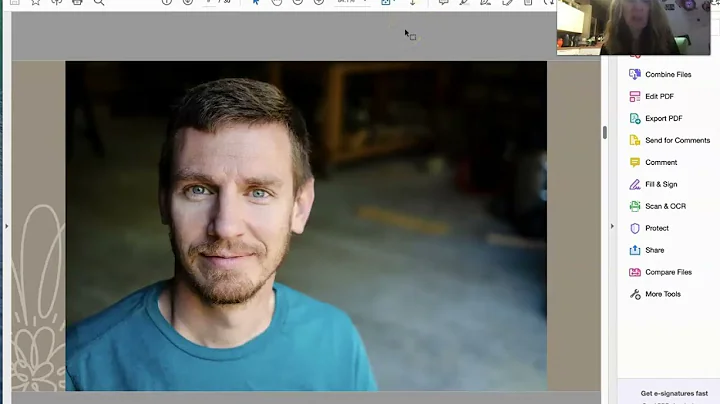Click the 'Get e-signatures fast' promo text
This screenshot has width=720, height=404.
[674, 393]
